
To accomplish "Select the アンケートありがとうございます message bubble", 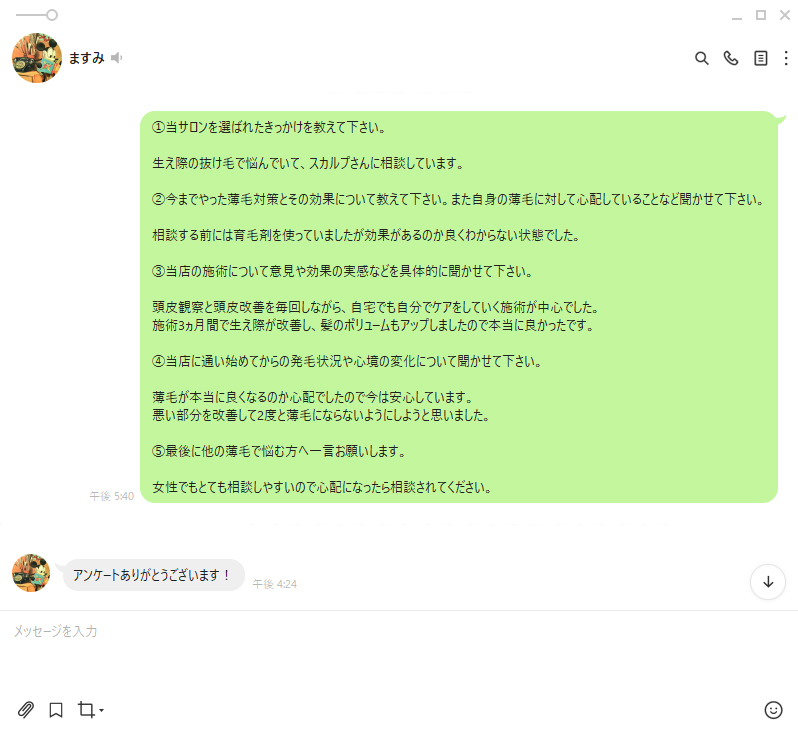I will coord(153,575).
